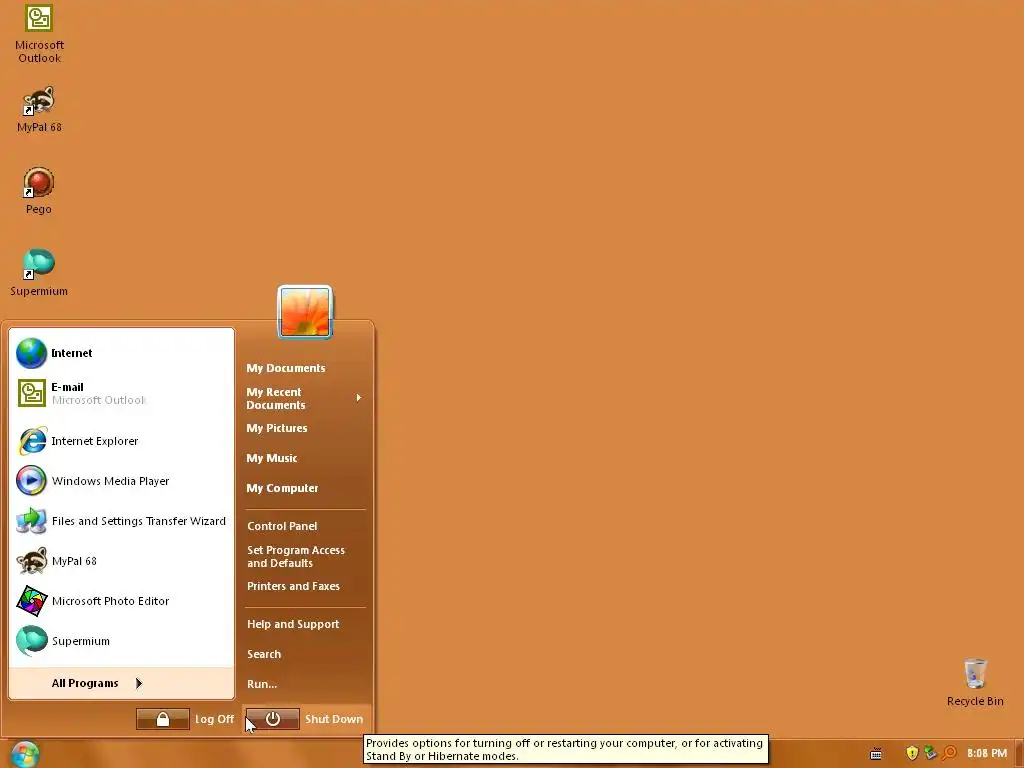Click the 8:08 PM taskbar clock
This screenshot has width=1024, height=768.
(x=987, y=753)
